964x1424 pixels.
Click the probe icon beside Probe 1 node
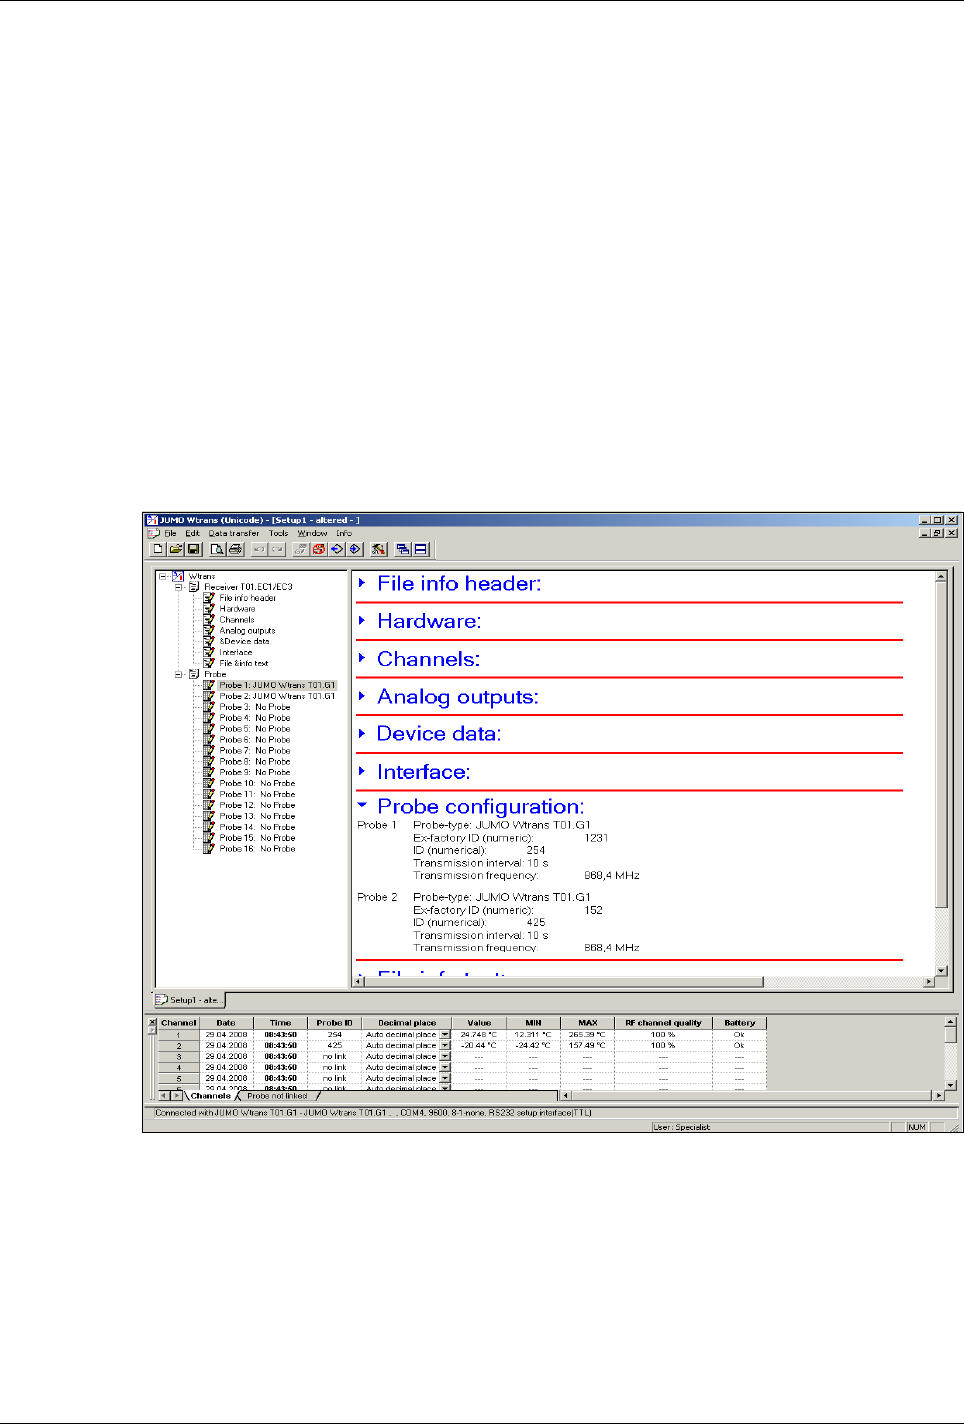209,685
